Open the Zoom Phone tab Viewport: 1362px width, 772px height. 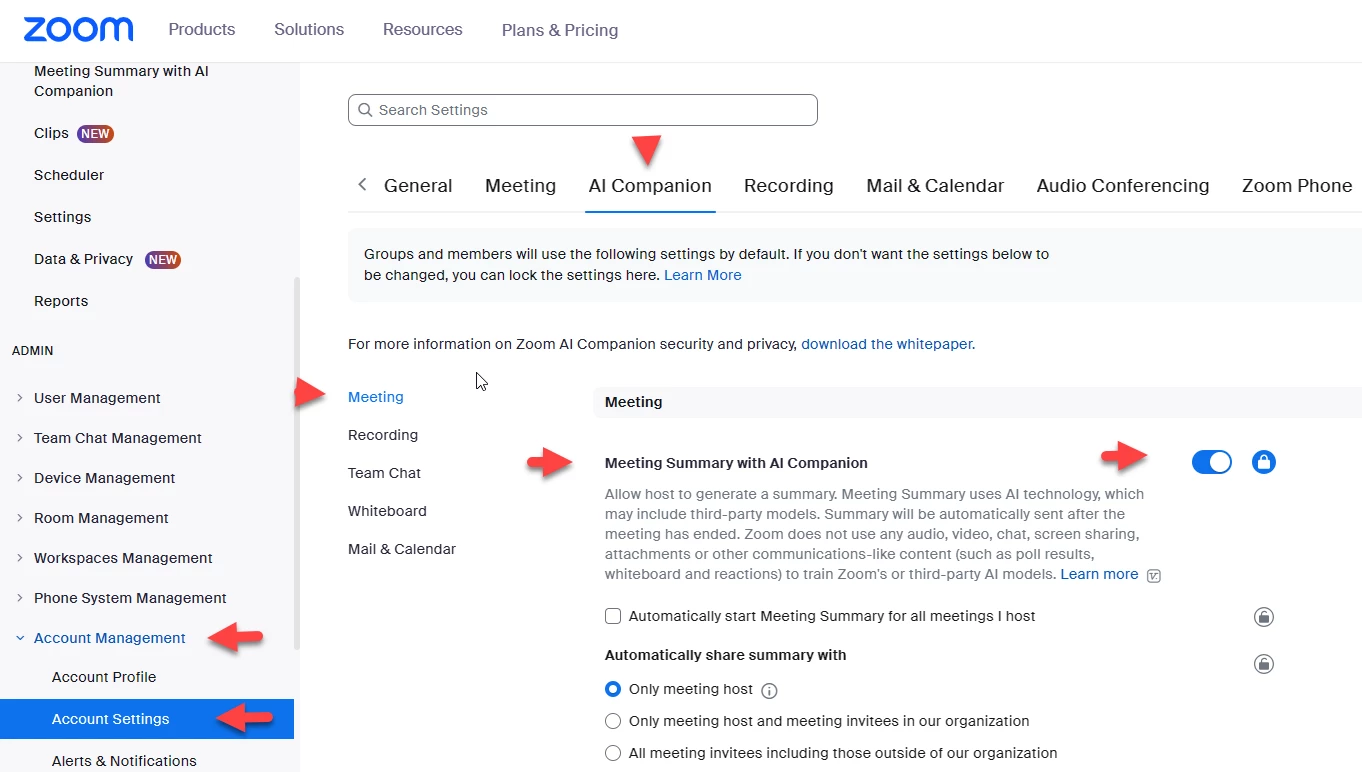click(1297, 186)
